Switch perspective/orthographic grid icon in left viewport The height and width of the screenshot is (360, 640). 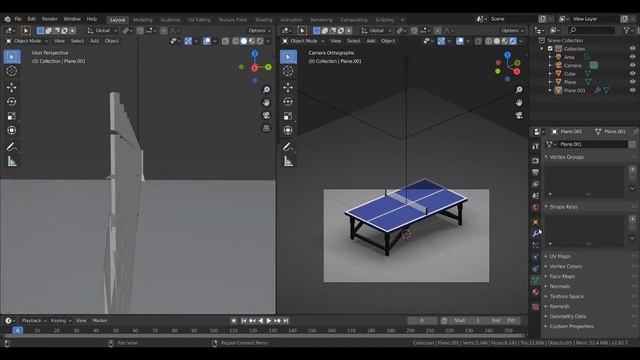[x=266, y=128]
